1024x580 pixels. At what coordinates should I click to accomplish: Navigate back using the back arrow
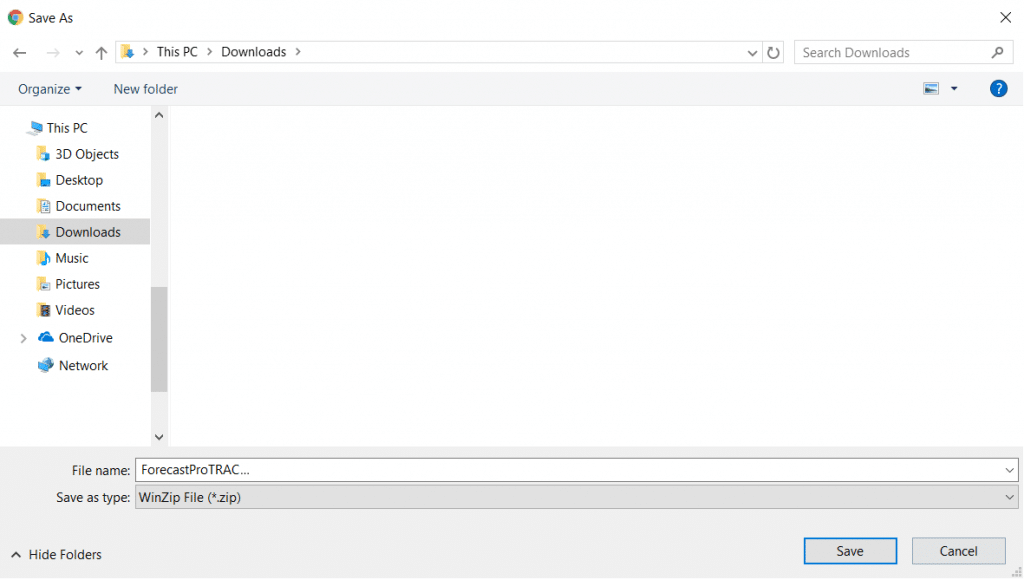pos(19,51)
